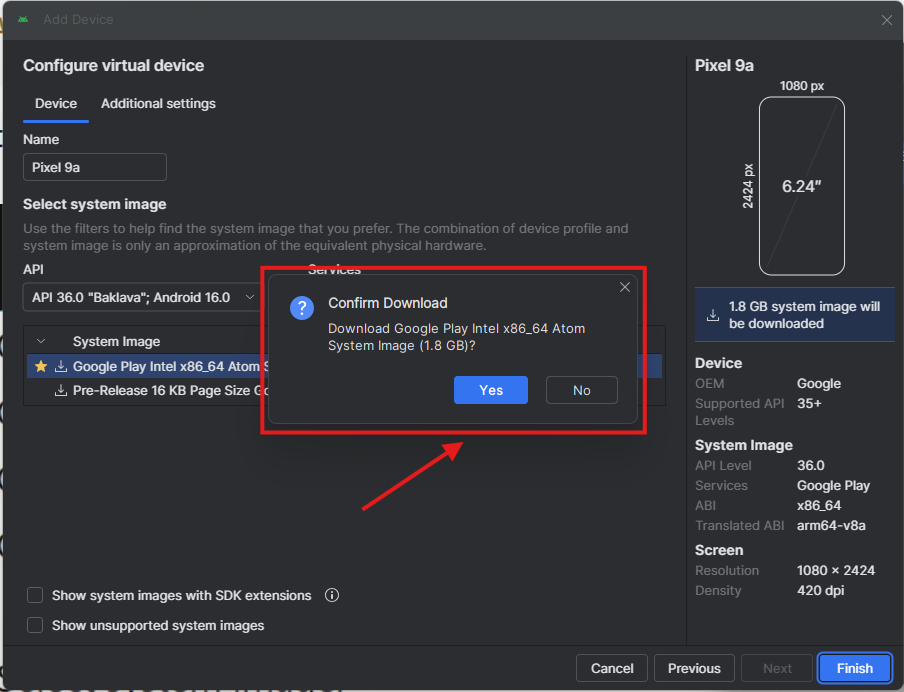Image resolution: width=904 pixels, height=692 pixels.
Task: Decline the download by clicking No
Action: (581, 390)
